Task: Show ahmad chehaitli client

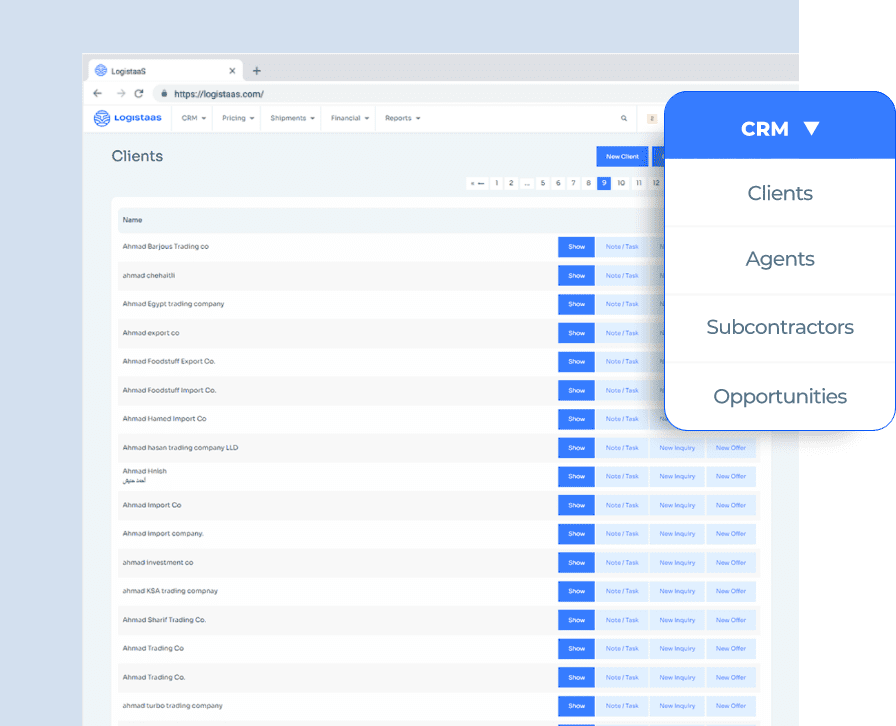Action: pyautogui.click(x=576, y=276)
